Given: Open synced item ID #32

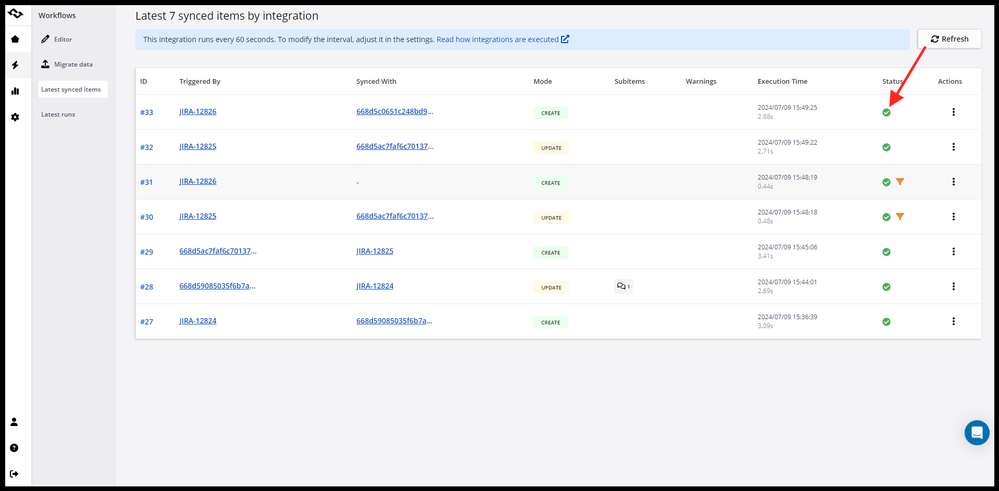Looking at the screenshot, I should tap(147, 147).
